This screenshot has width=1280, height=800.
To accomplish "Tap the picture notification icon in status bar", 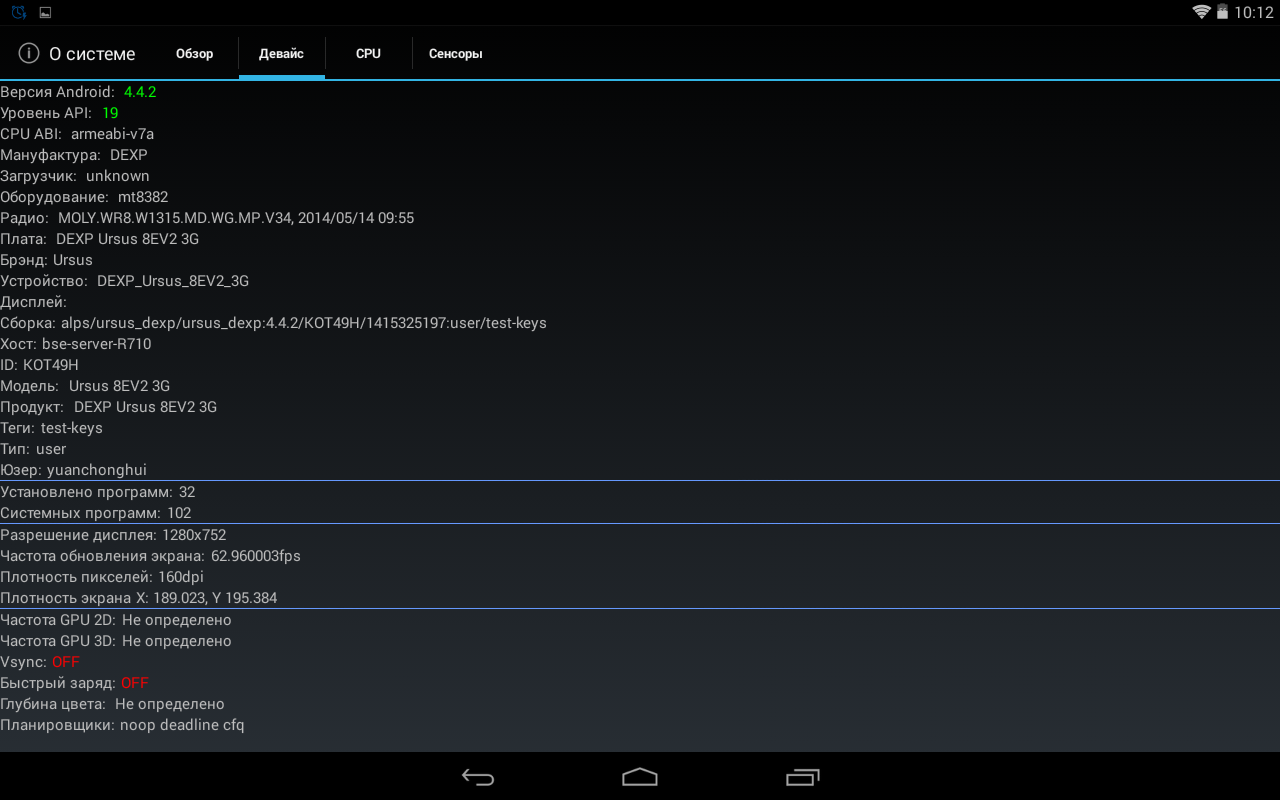I will click(x=45, y=13).
